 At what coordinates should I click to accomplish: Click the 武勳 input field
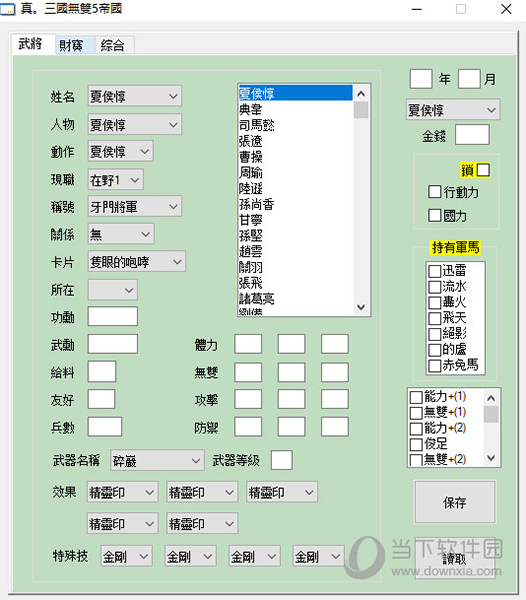click(112, 344)
